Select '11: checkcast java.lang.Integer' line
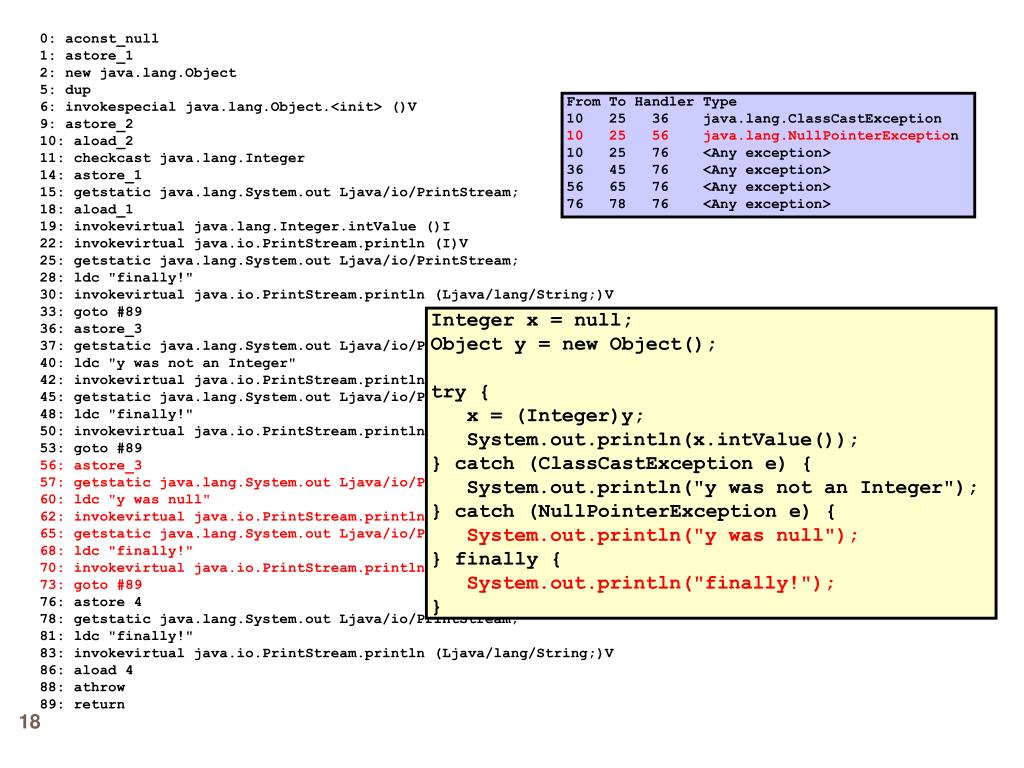Screen dimensions: 1024x768 point(172,157)
